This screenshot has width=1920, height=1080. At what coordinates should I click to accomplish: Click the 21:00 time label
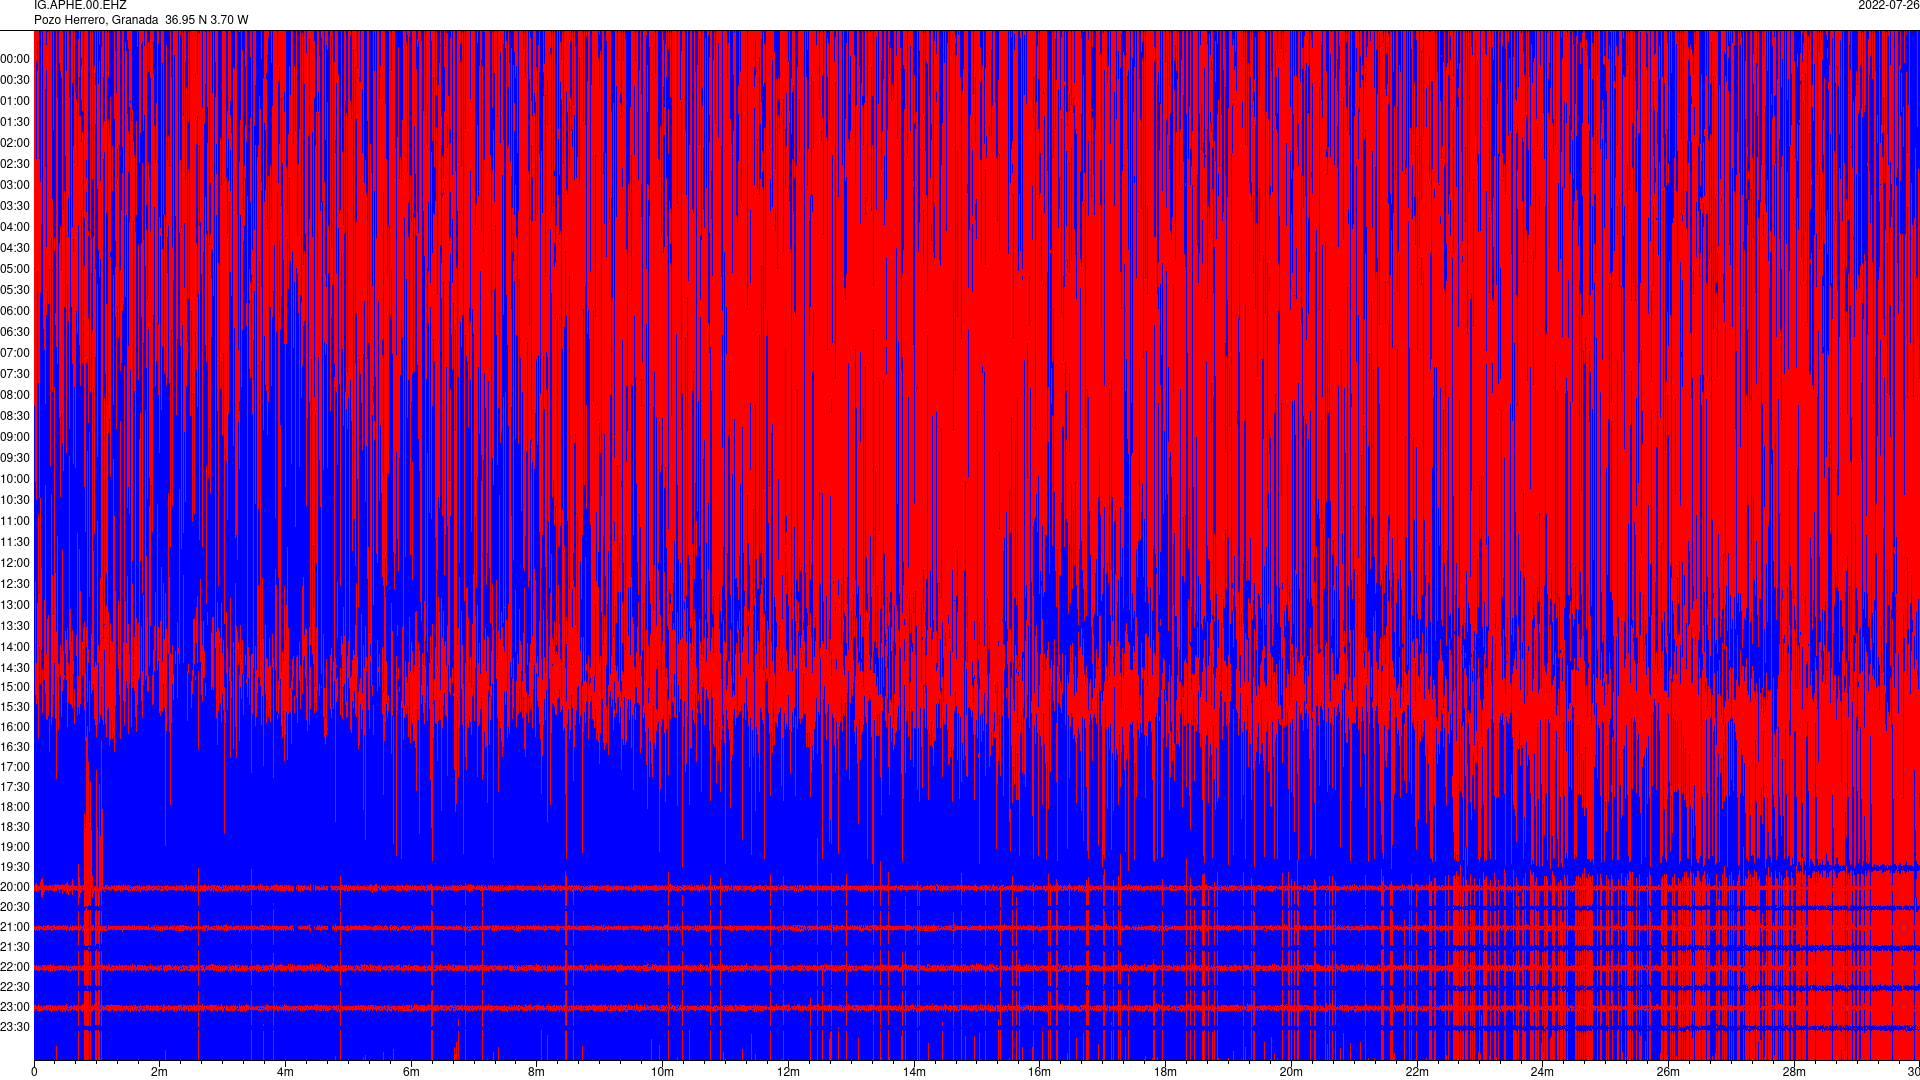[x=15, y=927]
